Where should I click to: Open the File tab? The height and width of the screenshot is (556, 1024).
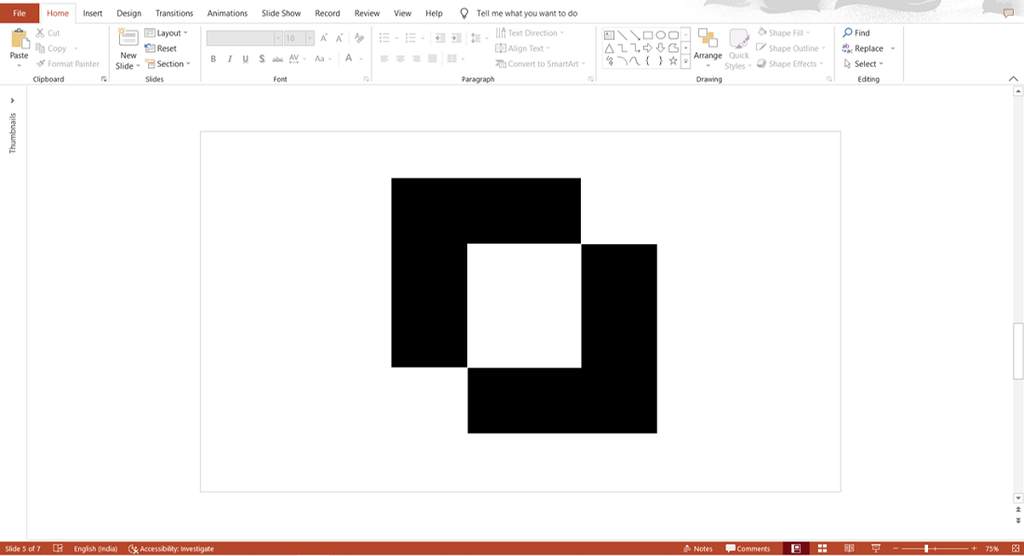[19, 13]
